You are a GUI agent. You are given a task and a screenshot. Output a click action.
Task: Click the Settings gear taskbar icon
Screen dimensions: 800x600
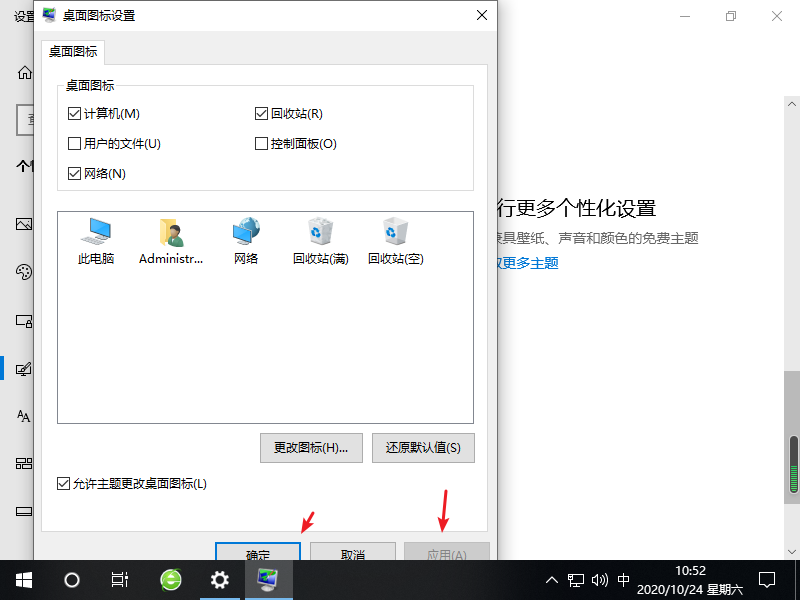[220, 579]
